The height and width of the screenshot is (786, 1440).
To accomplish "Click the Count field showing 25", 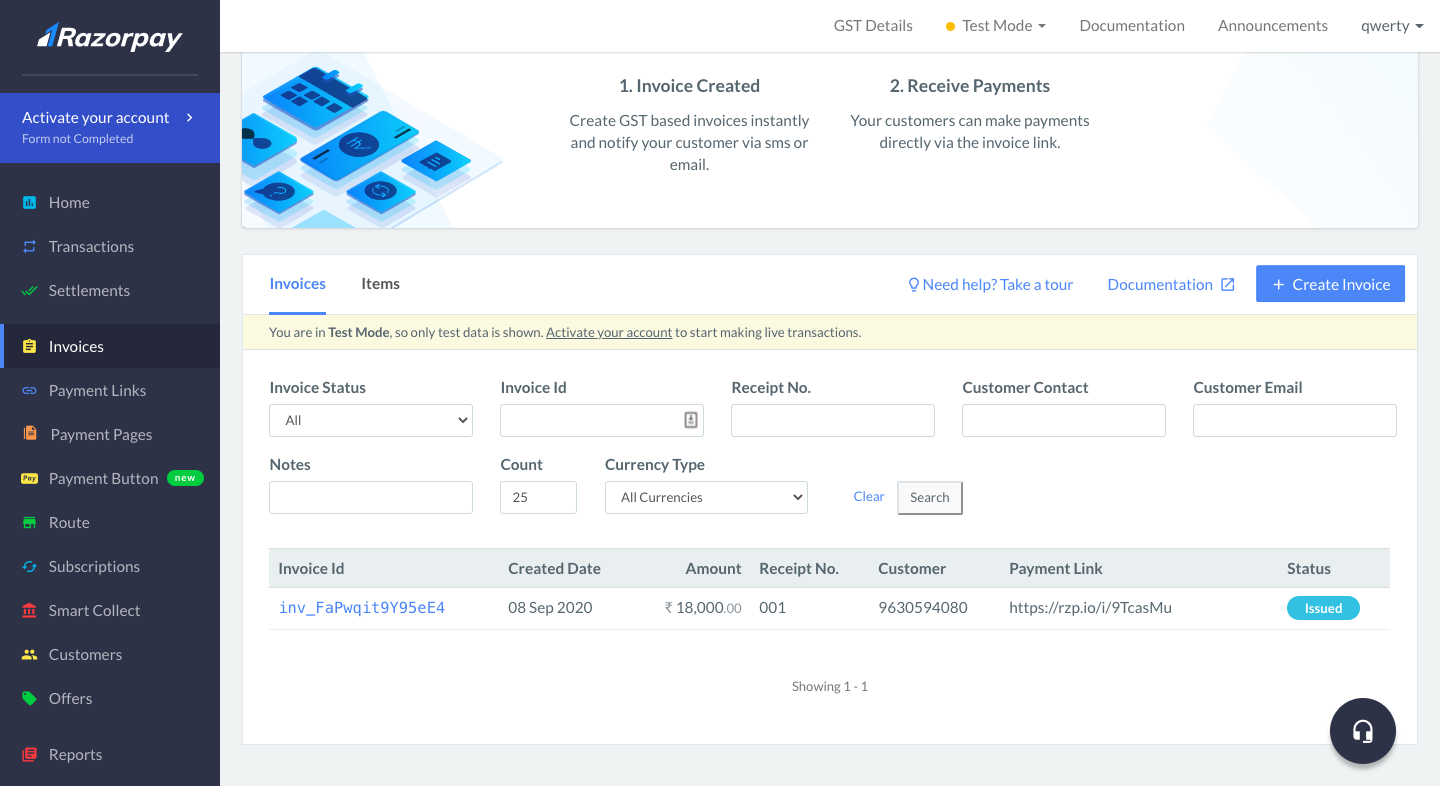I will coord(538,497).
